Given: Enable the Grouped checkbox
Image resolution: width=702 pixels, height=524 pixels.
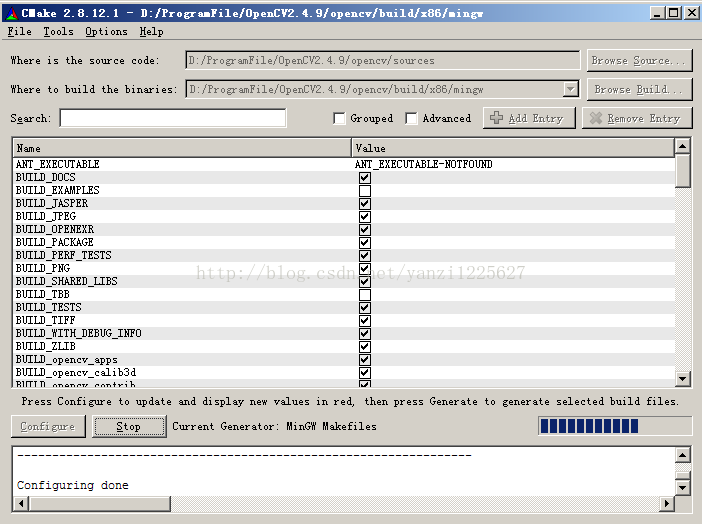Looking at the screenshot, I should point(339,118).
